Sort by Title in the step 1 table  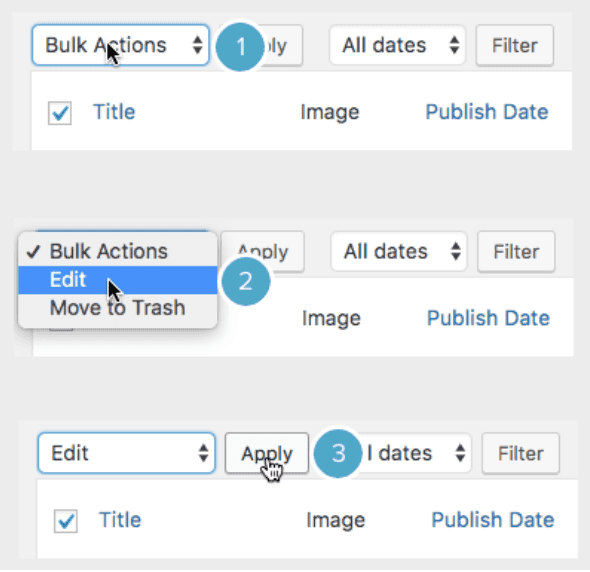pos(114,112)
